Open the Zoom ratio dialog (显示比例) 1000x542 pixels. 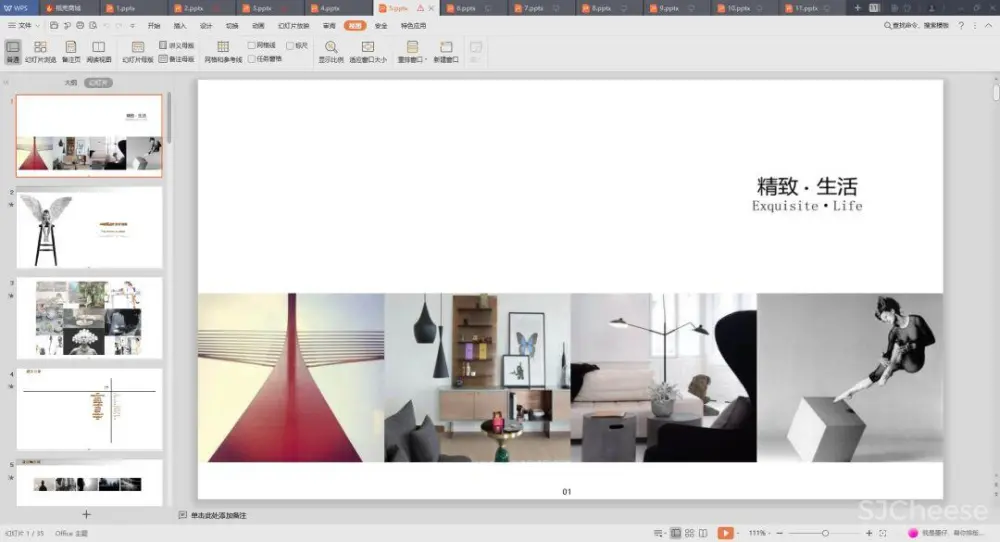pyautogui.click(x=330, y=51)
